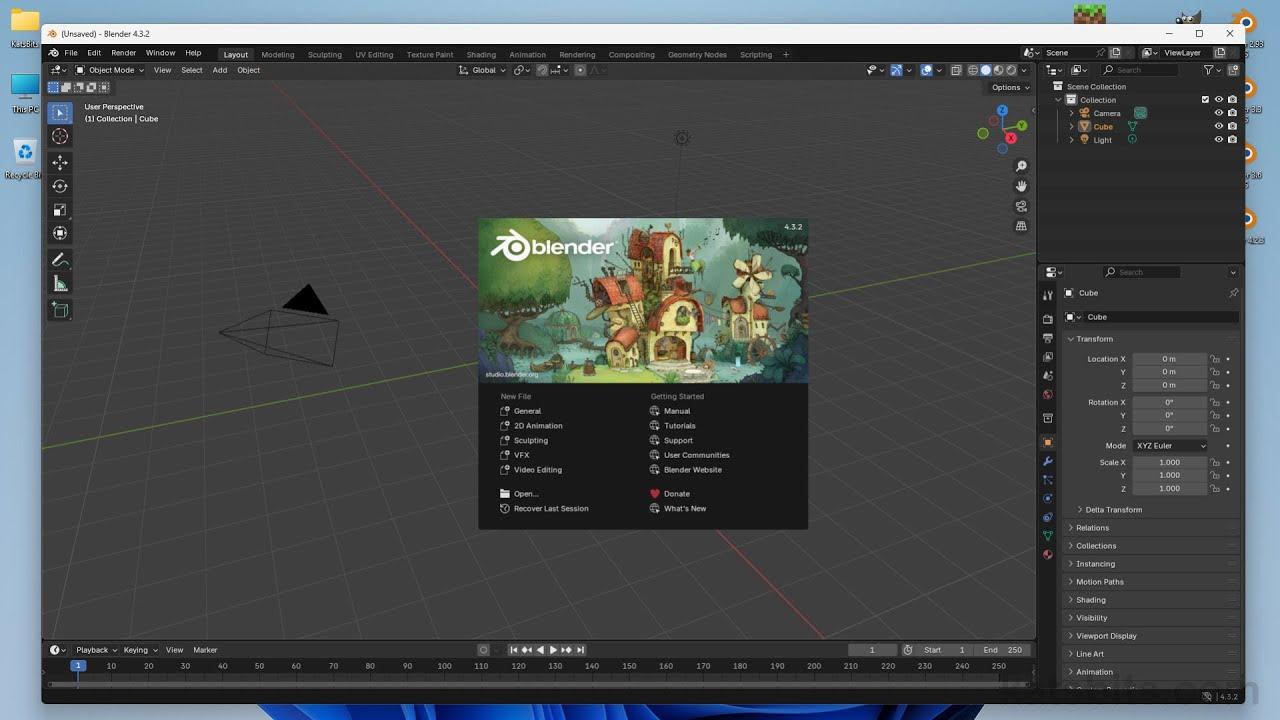This screenshot has height=720, width=1280.
Task: Click the viewport zoom magnifier icon
Action: tap(1021, 166)
